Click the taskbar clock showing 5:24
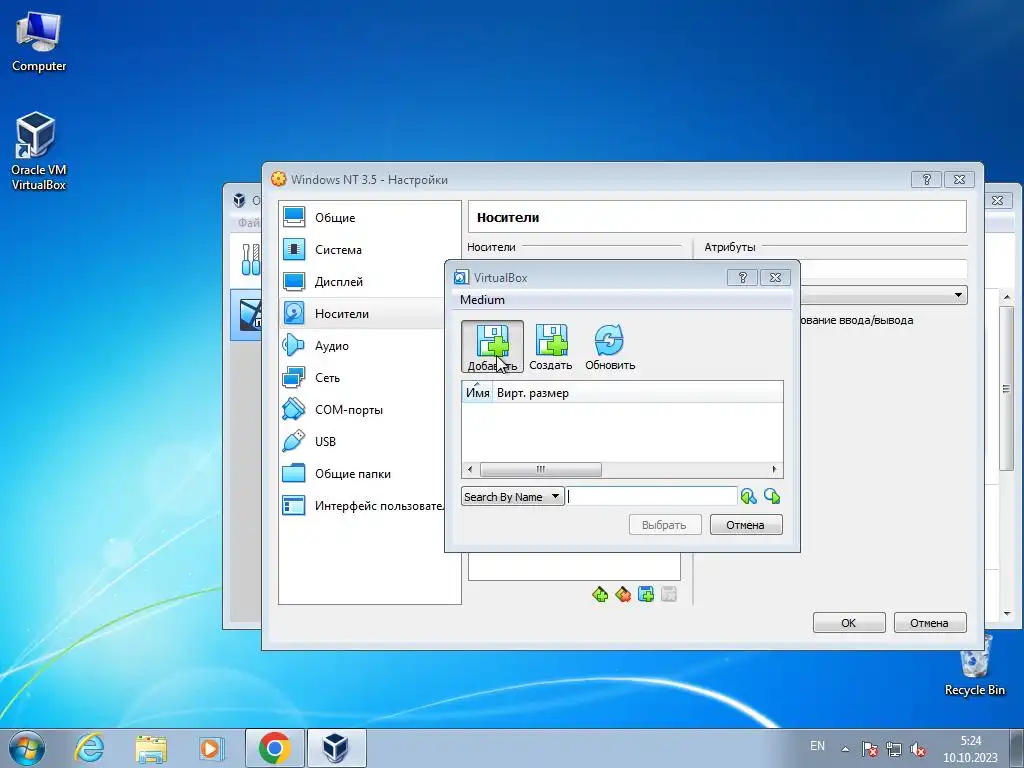1024x768 pixels. (970, 749)
